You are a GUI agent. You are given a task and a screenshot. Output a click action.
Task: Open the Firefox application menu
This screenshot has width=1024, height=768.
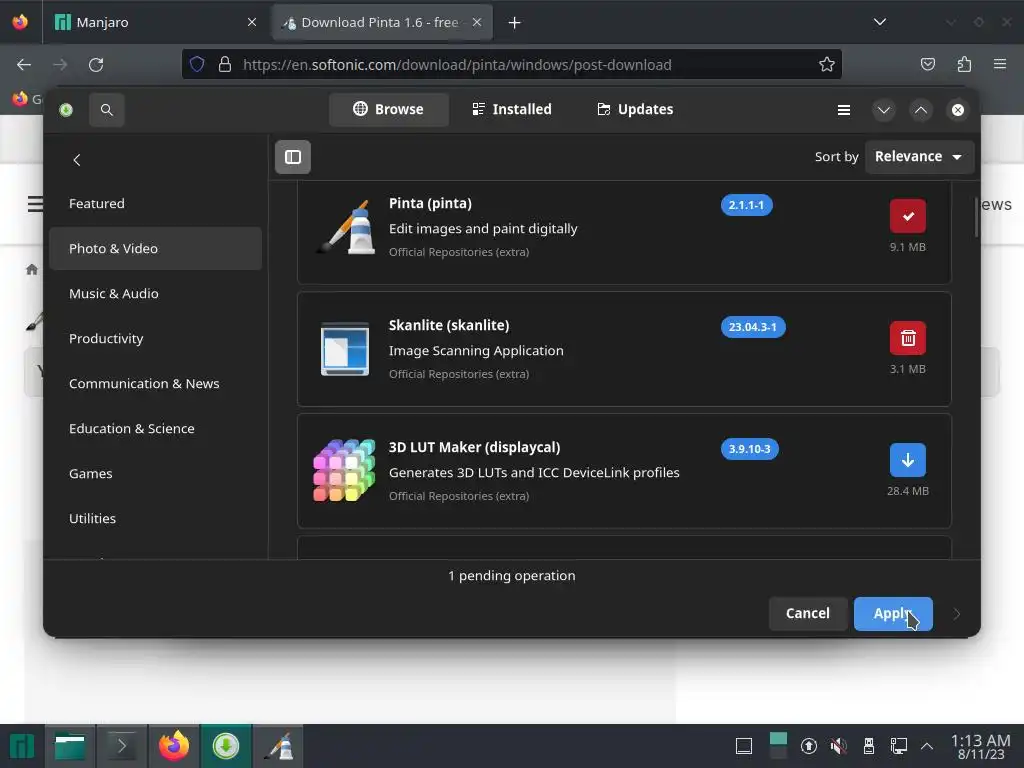click(x=1000, y=64)
